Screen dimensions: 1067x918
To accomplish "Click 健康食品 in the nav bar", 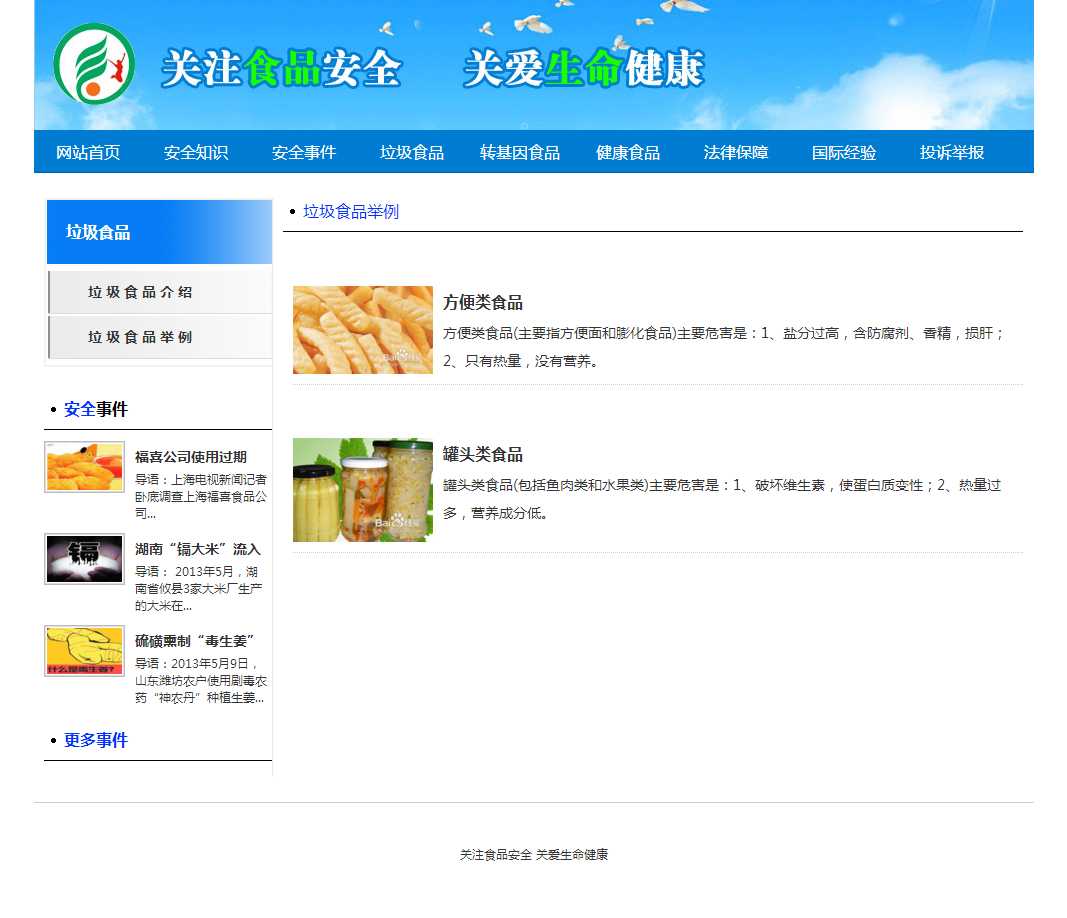I will [628, 153].
